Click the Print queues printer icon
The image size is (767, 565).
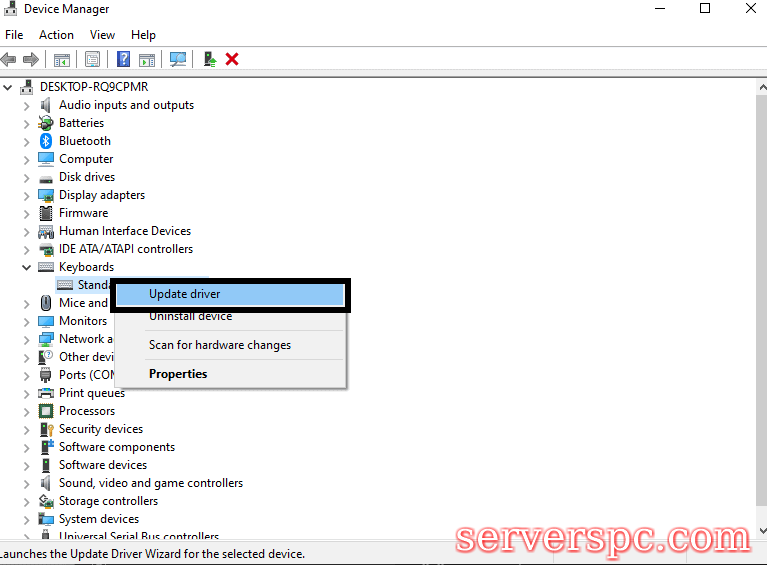46,393
